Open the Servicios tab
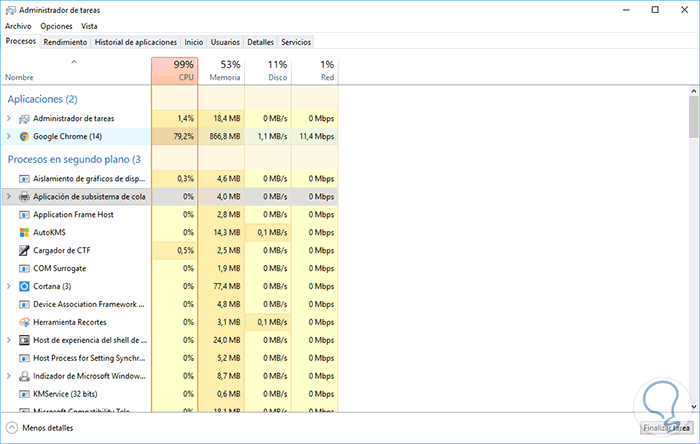Image resolution: width=700 pixels, height=444 pixels. coord(296,42)
